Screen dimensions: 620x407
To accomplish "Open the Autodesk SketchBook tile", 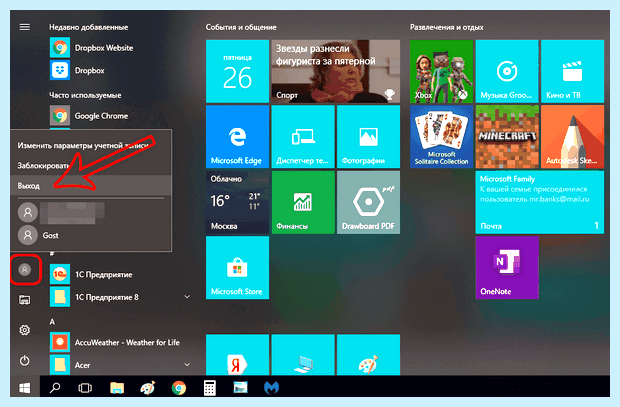I will [x=572, y=137].
